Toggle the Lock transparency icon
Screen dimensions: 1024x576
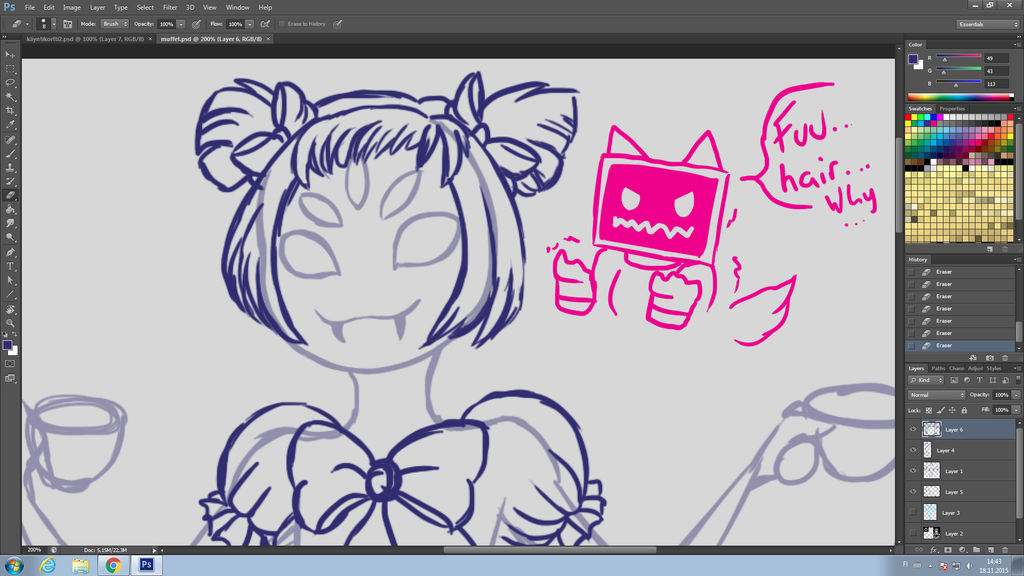coord(928,410)
